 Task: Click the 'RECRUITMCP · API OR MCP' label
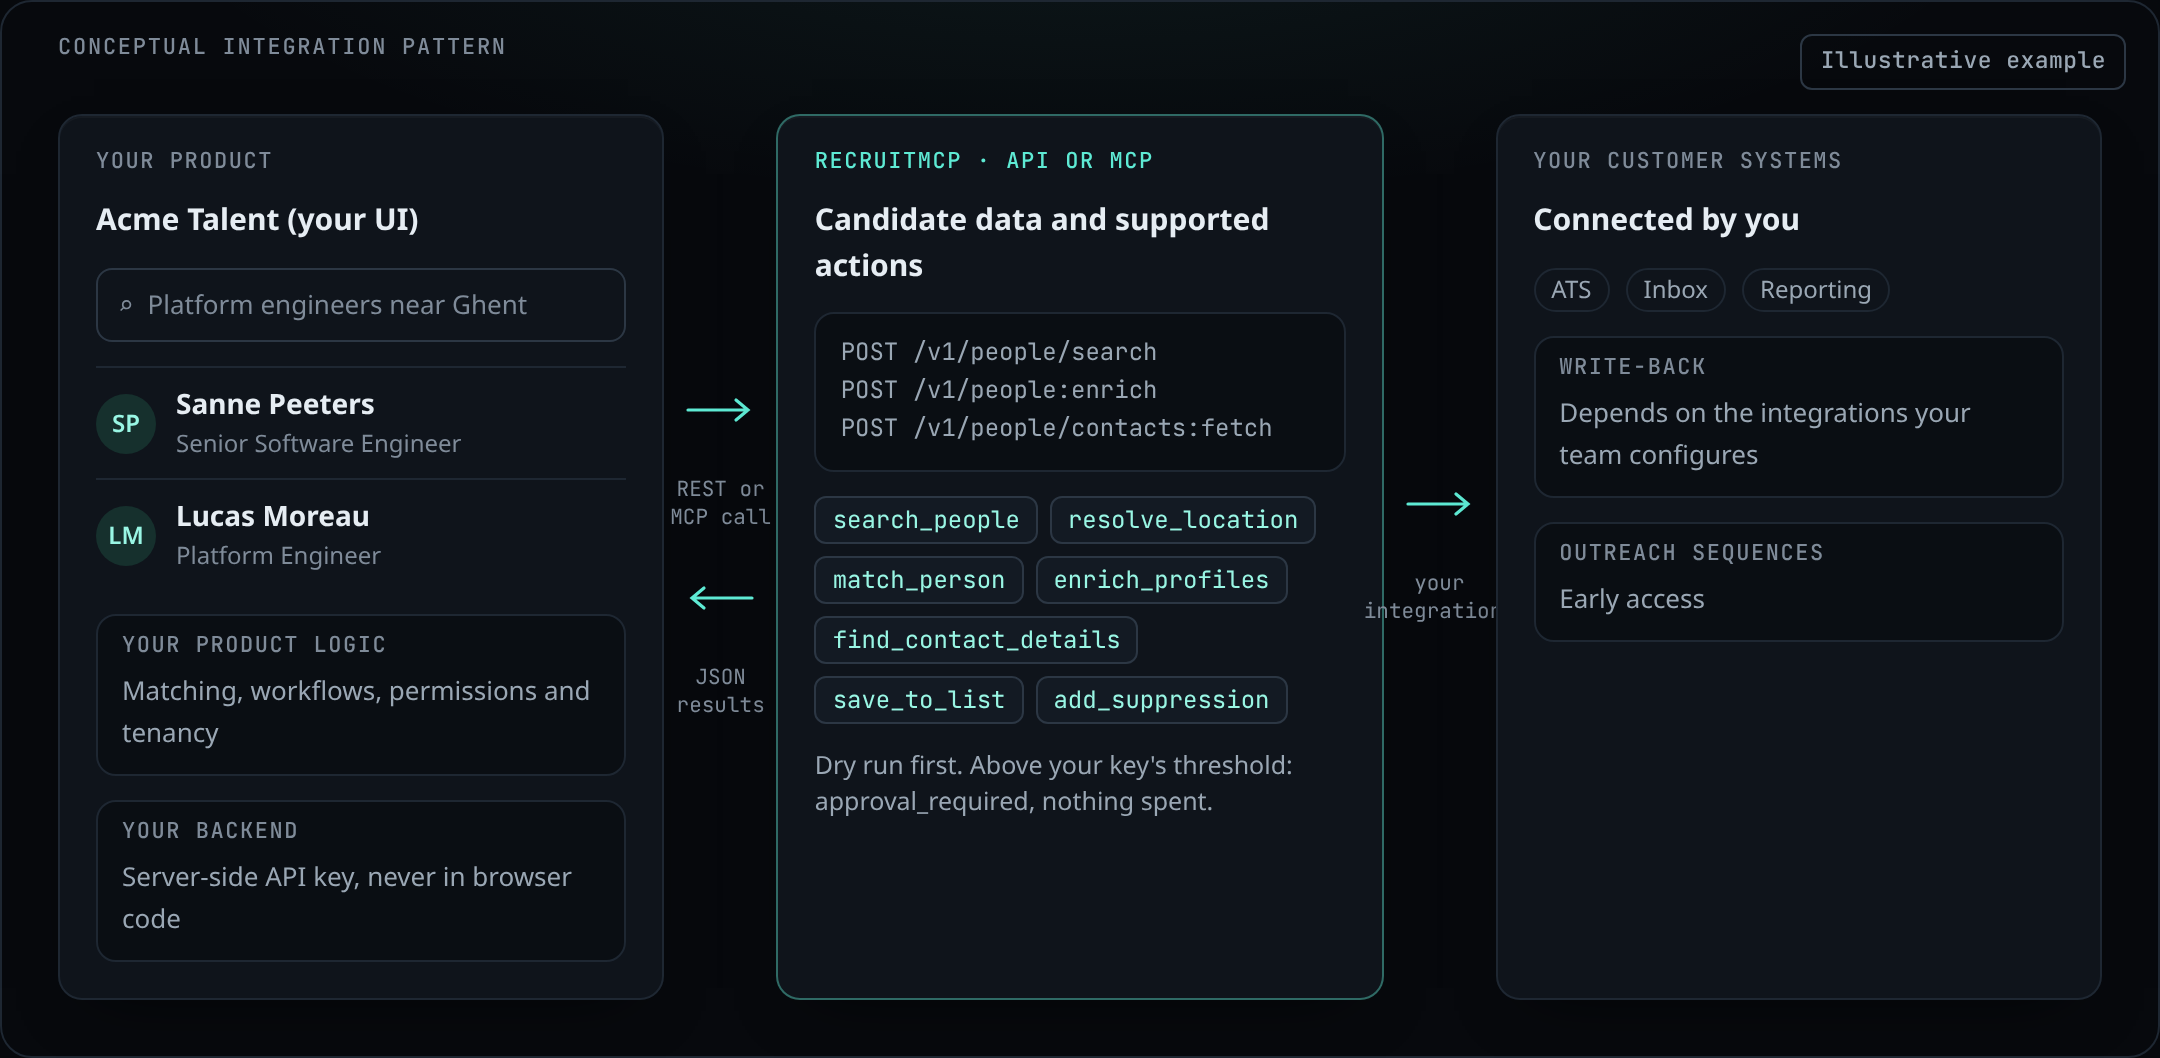tap(984, 161)
